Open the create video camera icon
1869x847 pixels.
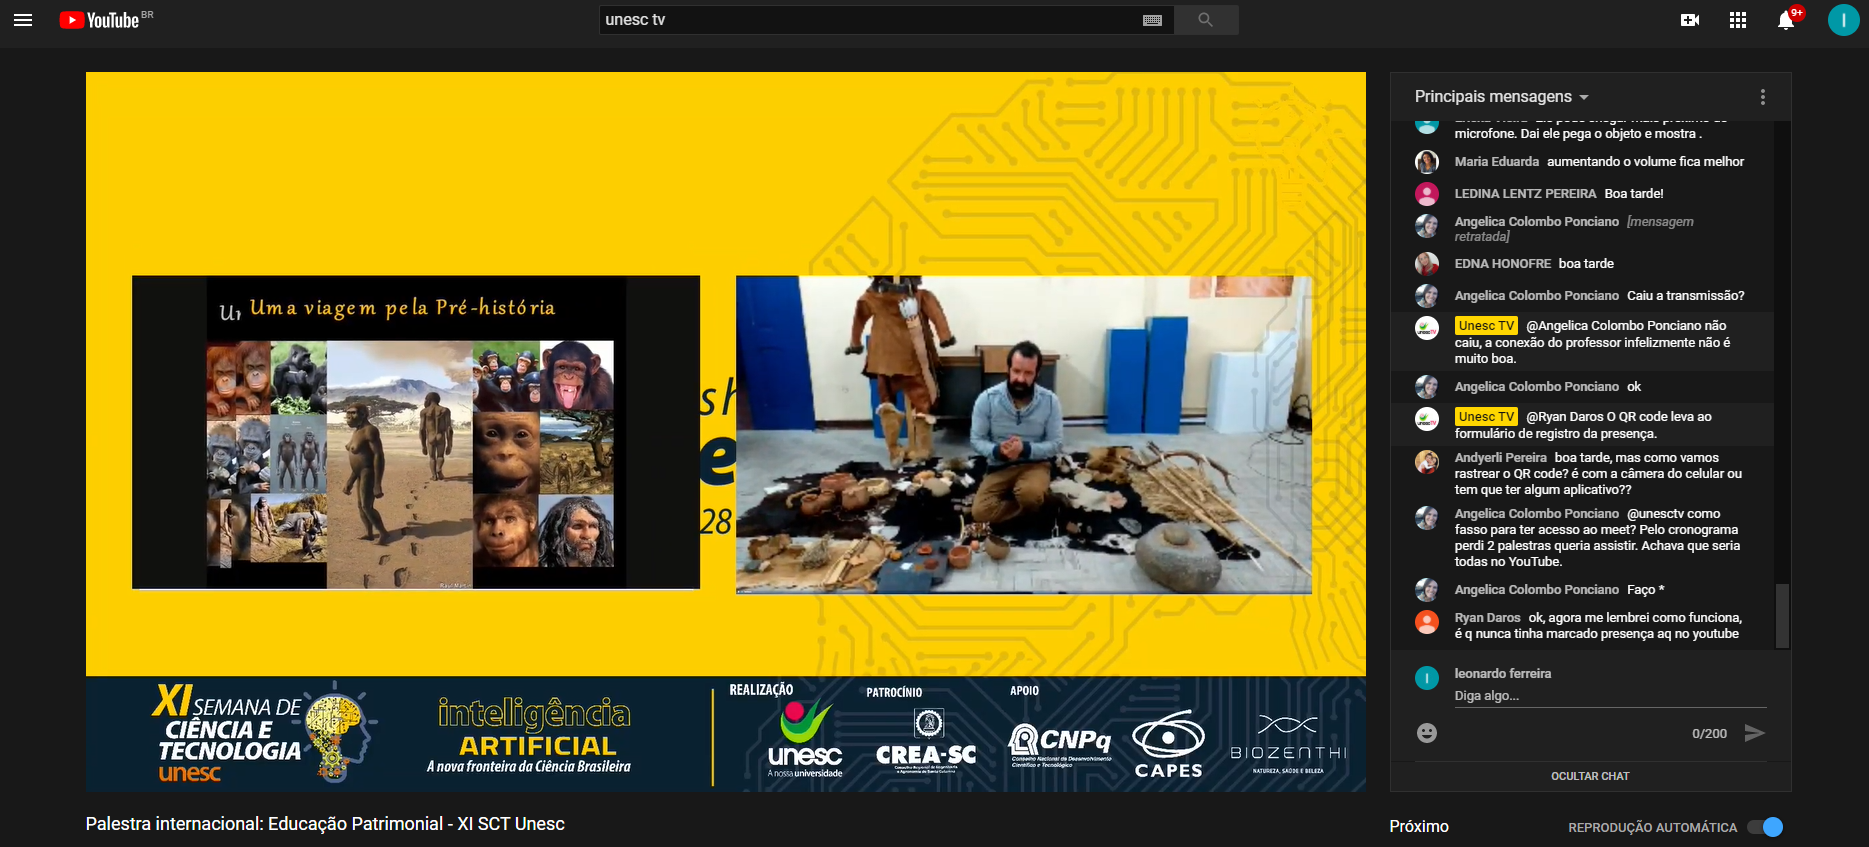(1690, 20)
